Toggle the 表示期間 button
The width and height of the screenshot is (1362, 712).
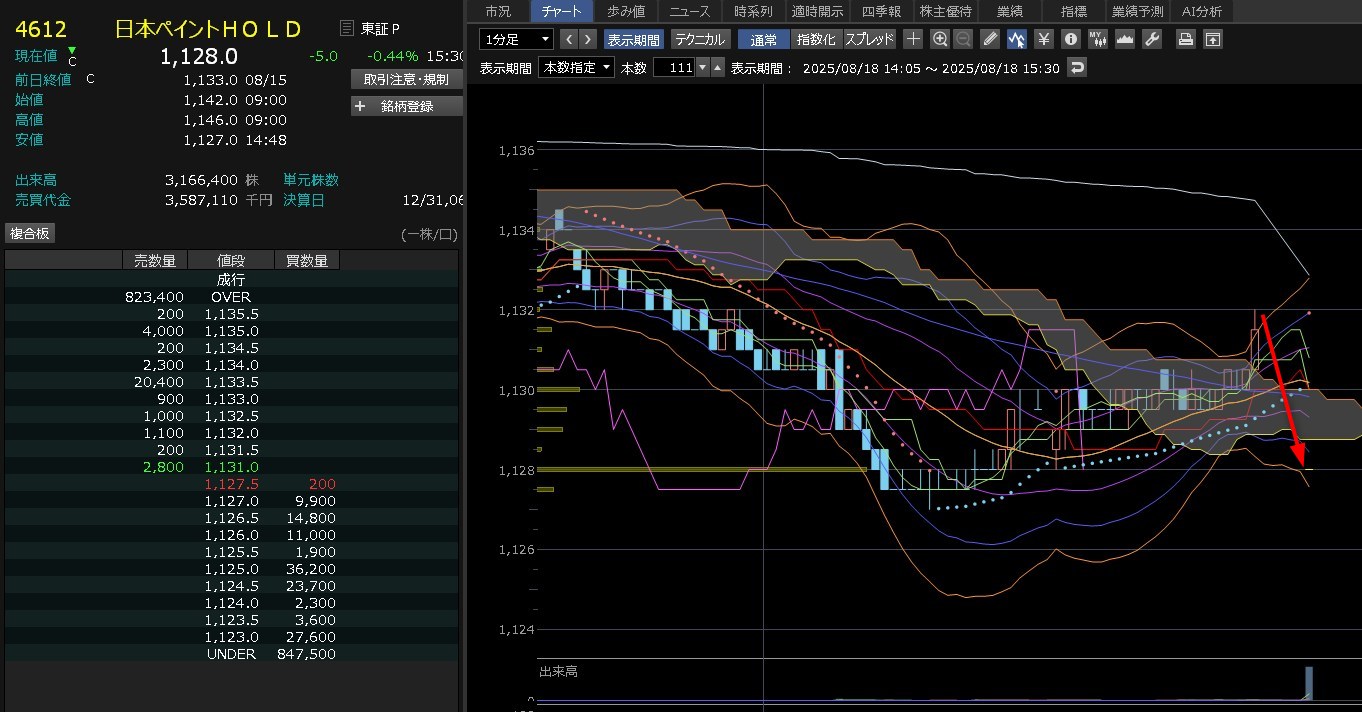(634, 39)
